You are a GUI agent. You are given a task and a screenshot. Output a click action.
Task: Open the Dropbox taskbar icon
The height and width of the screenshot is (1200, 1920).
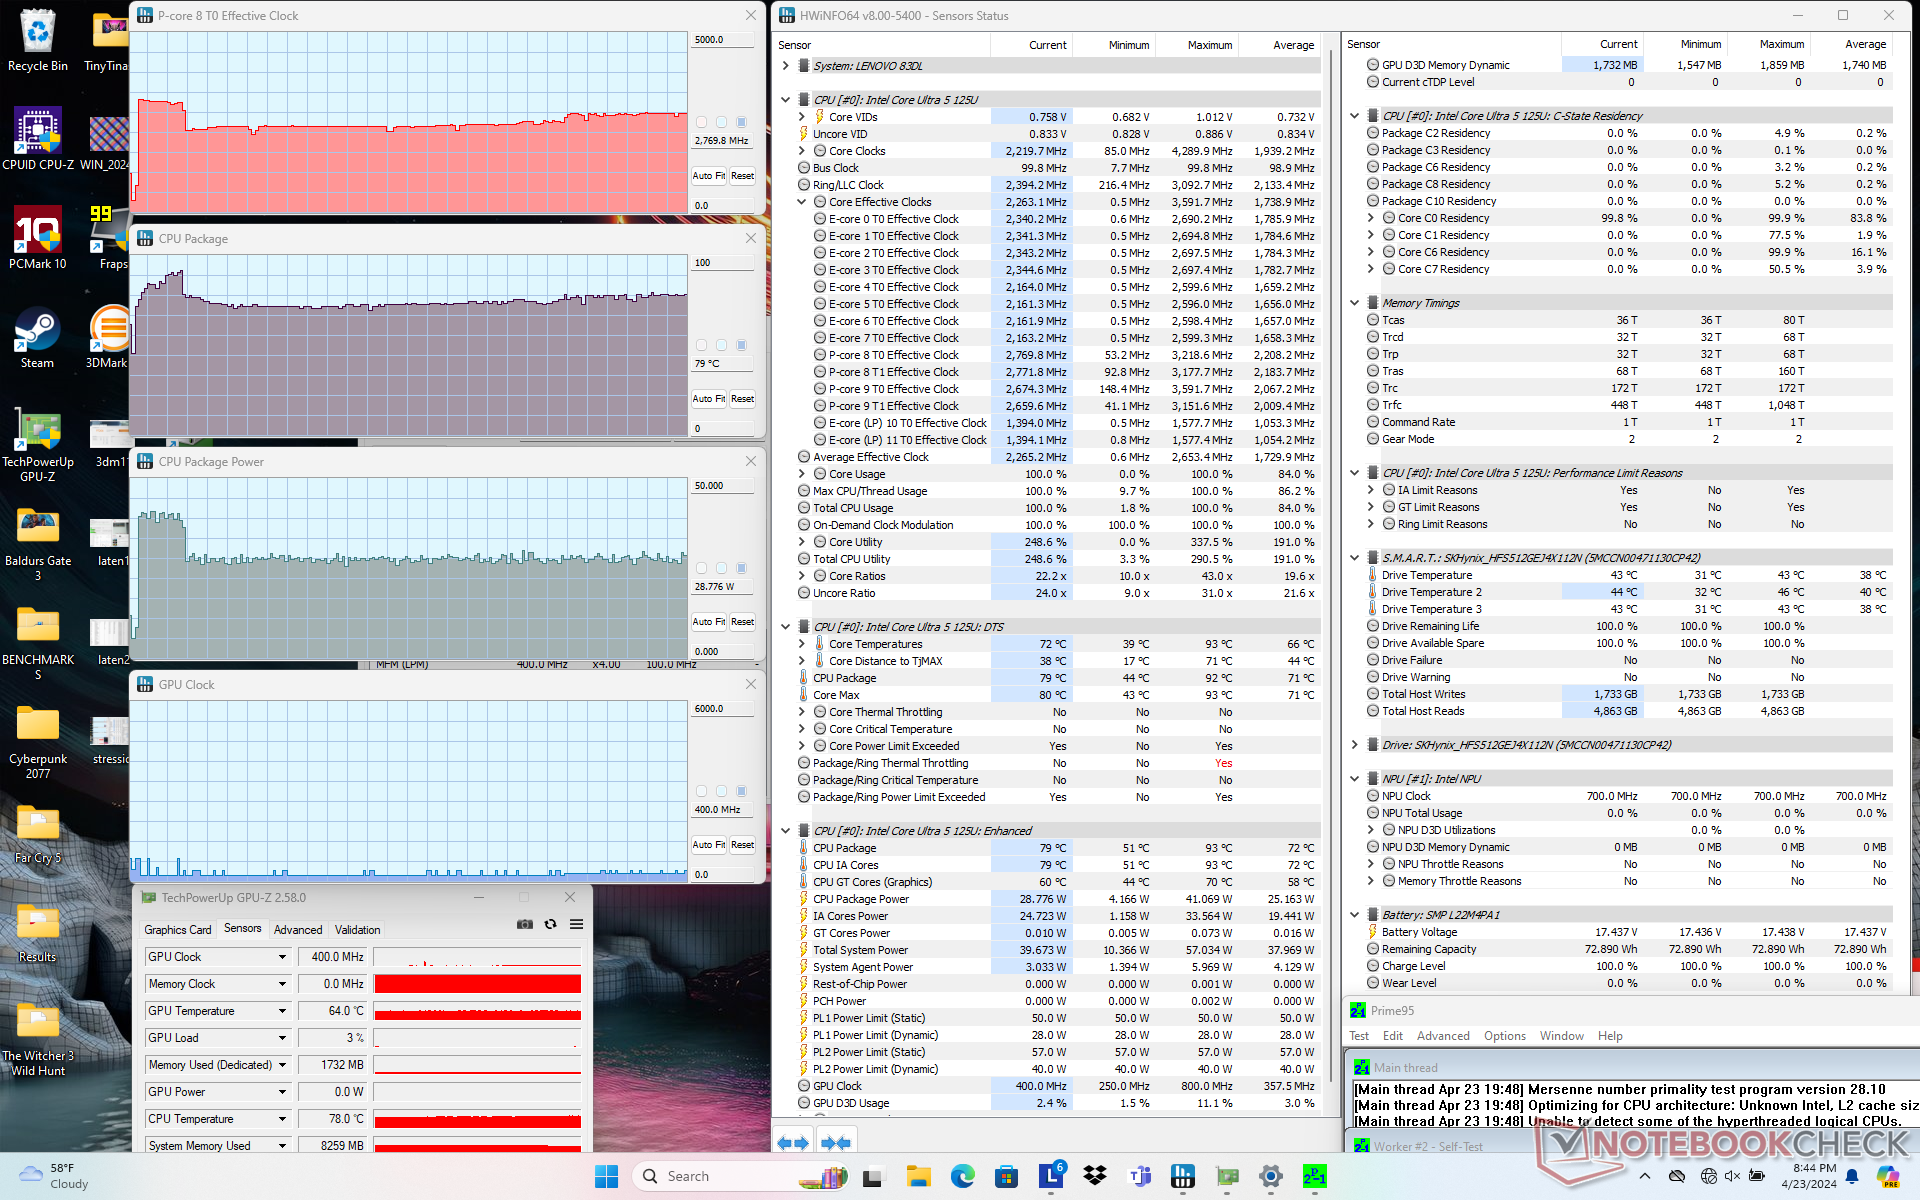tap(1095, 1176)
